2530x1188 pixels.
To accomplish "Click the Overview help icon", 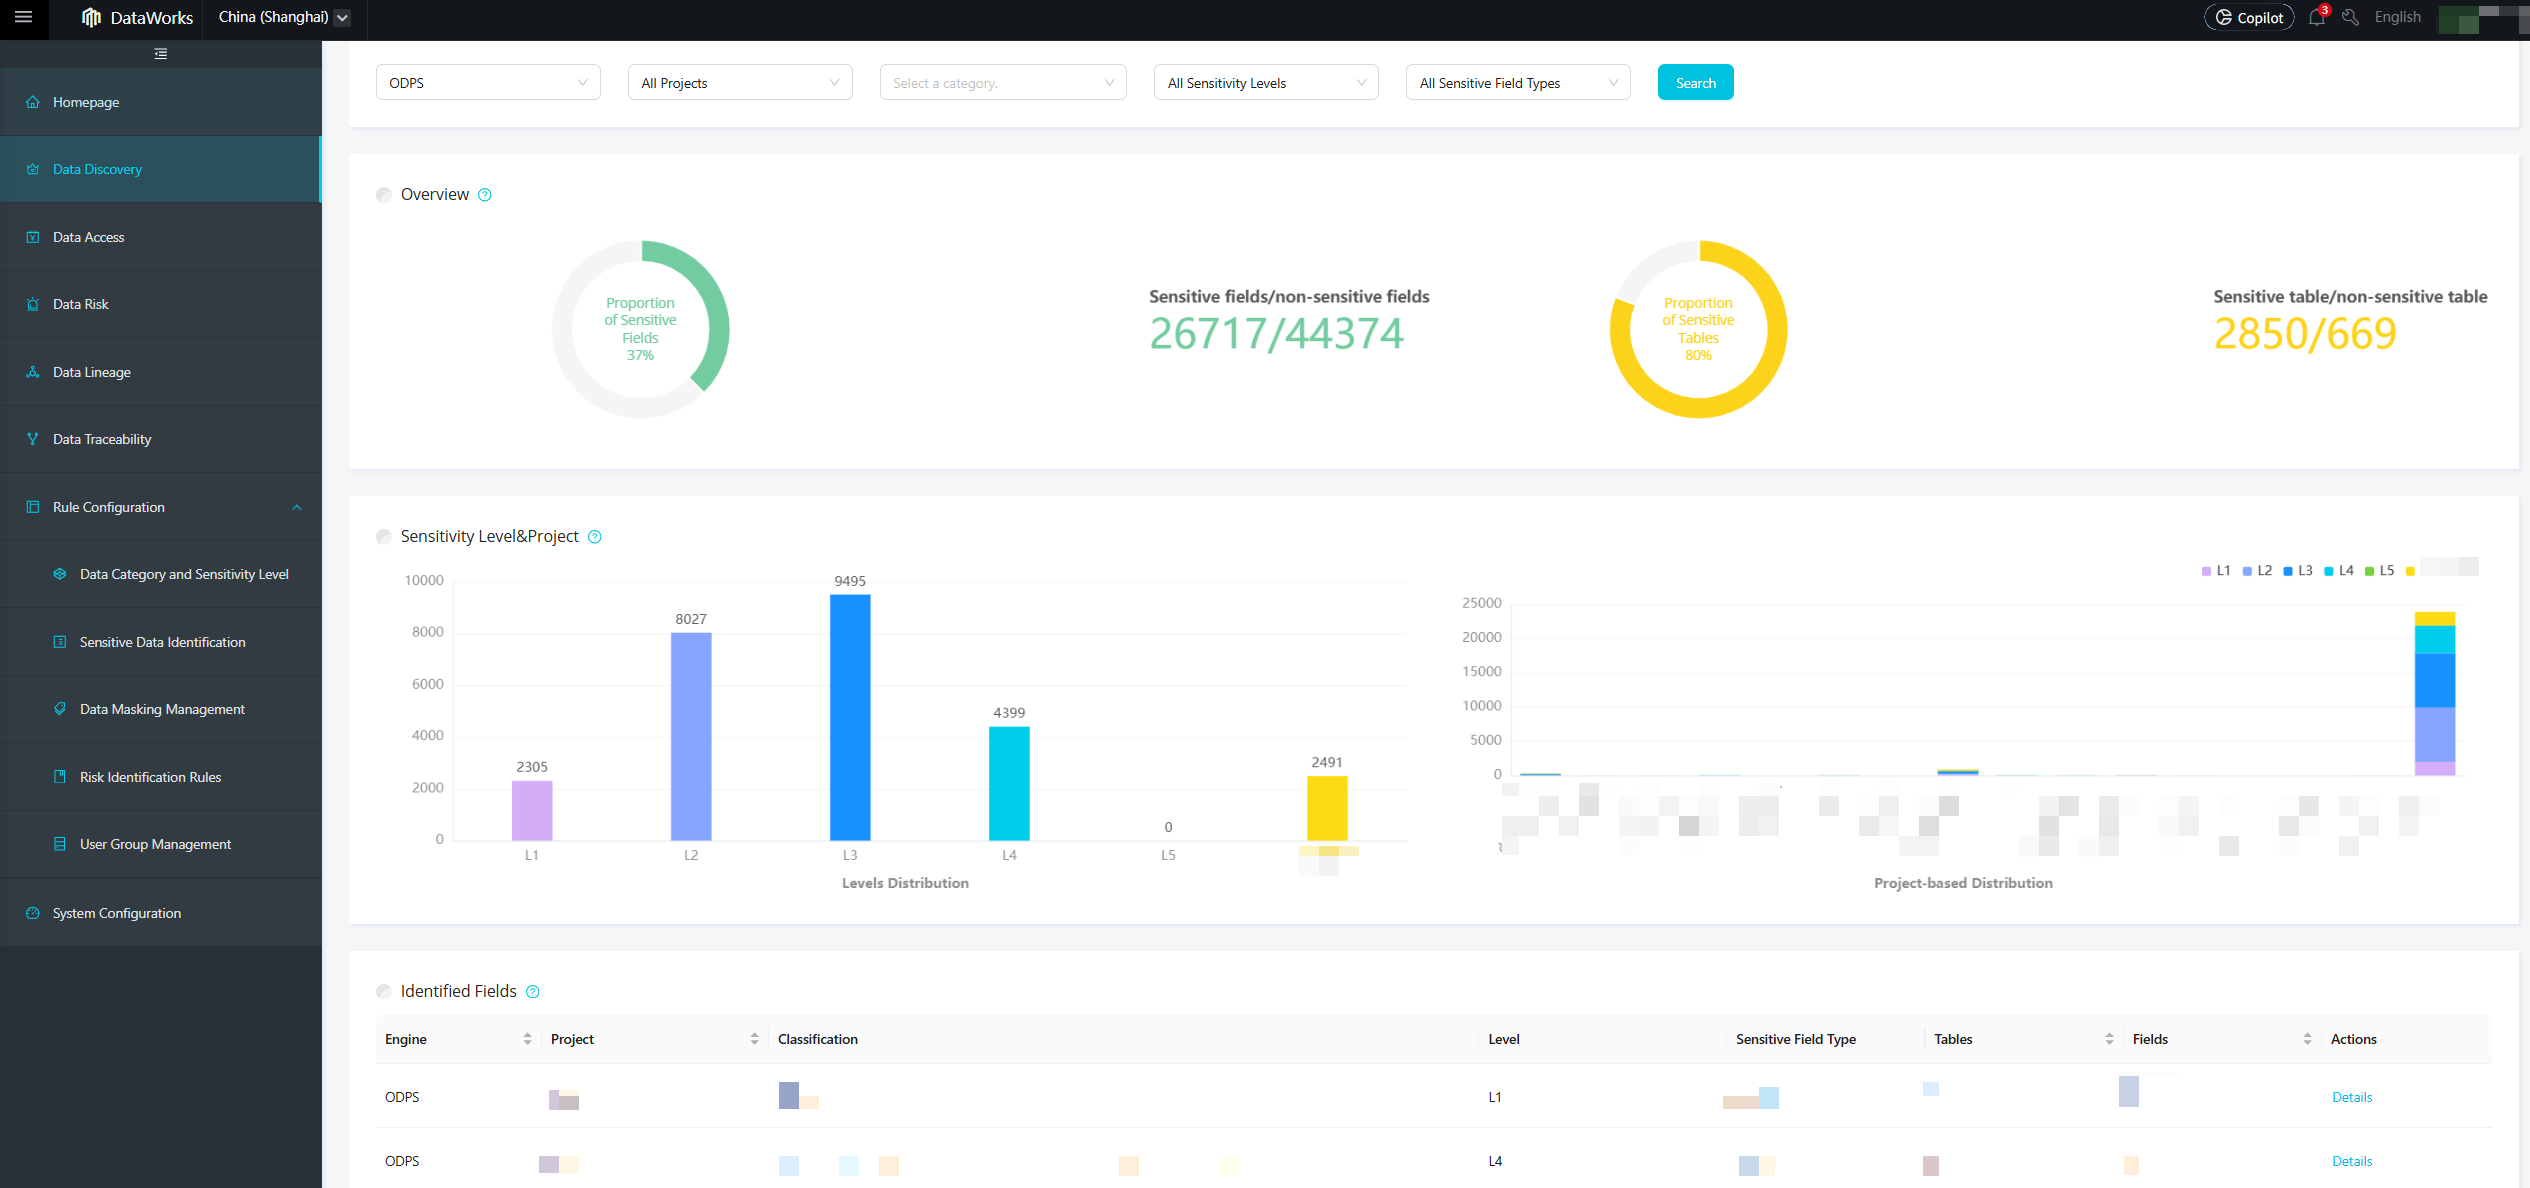I will pyautogui.click(x=485, y=195).
